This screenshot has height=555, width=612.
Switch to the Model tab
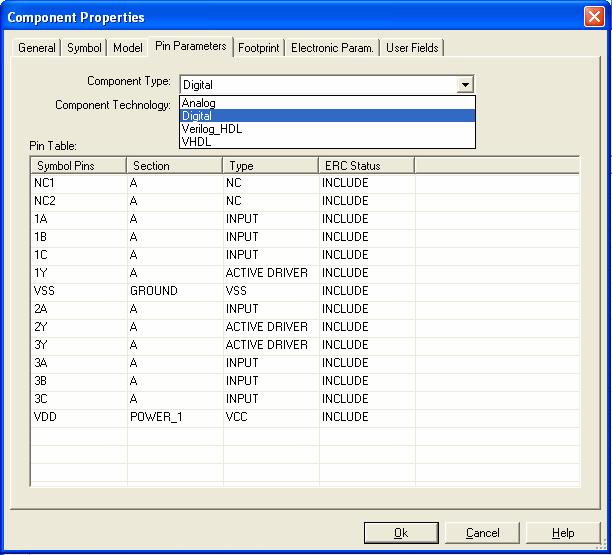(x=127, y=48)
